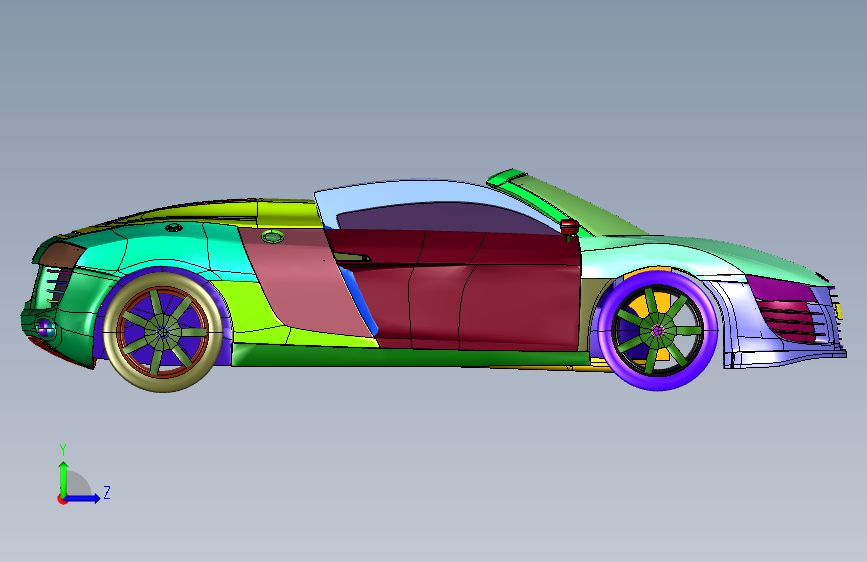
Task: Click the blue strip beside the side blade
Action: click(x=359, y=301)
